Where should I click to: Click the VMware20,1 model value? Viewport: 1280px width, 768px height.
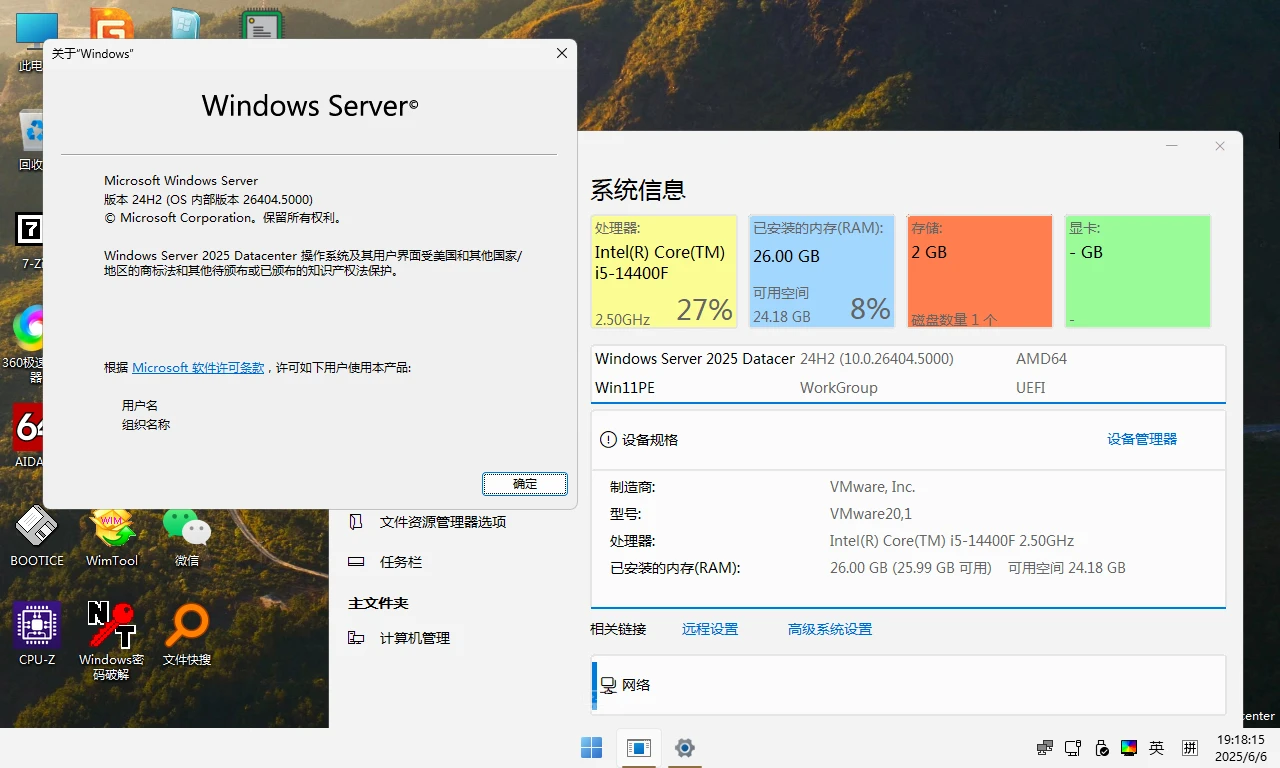click(871, 514)
